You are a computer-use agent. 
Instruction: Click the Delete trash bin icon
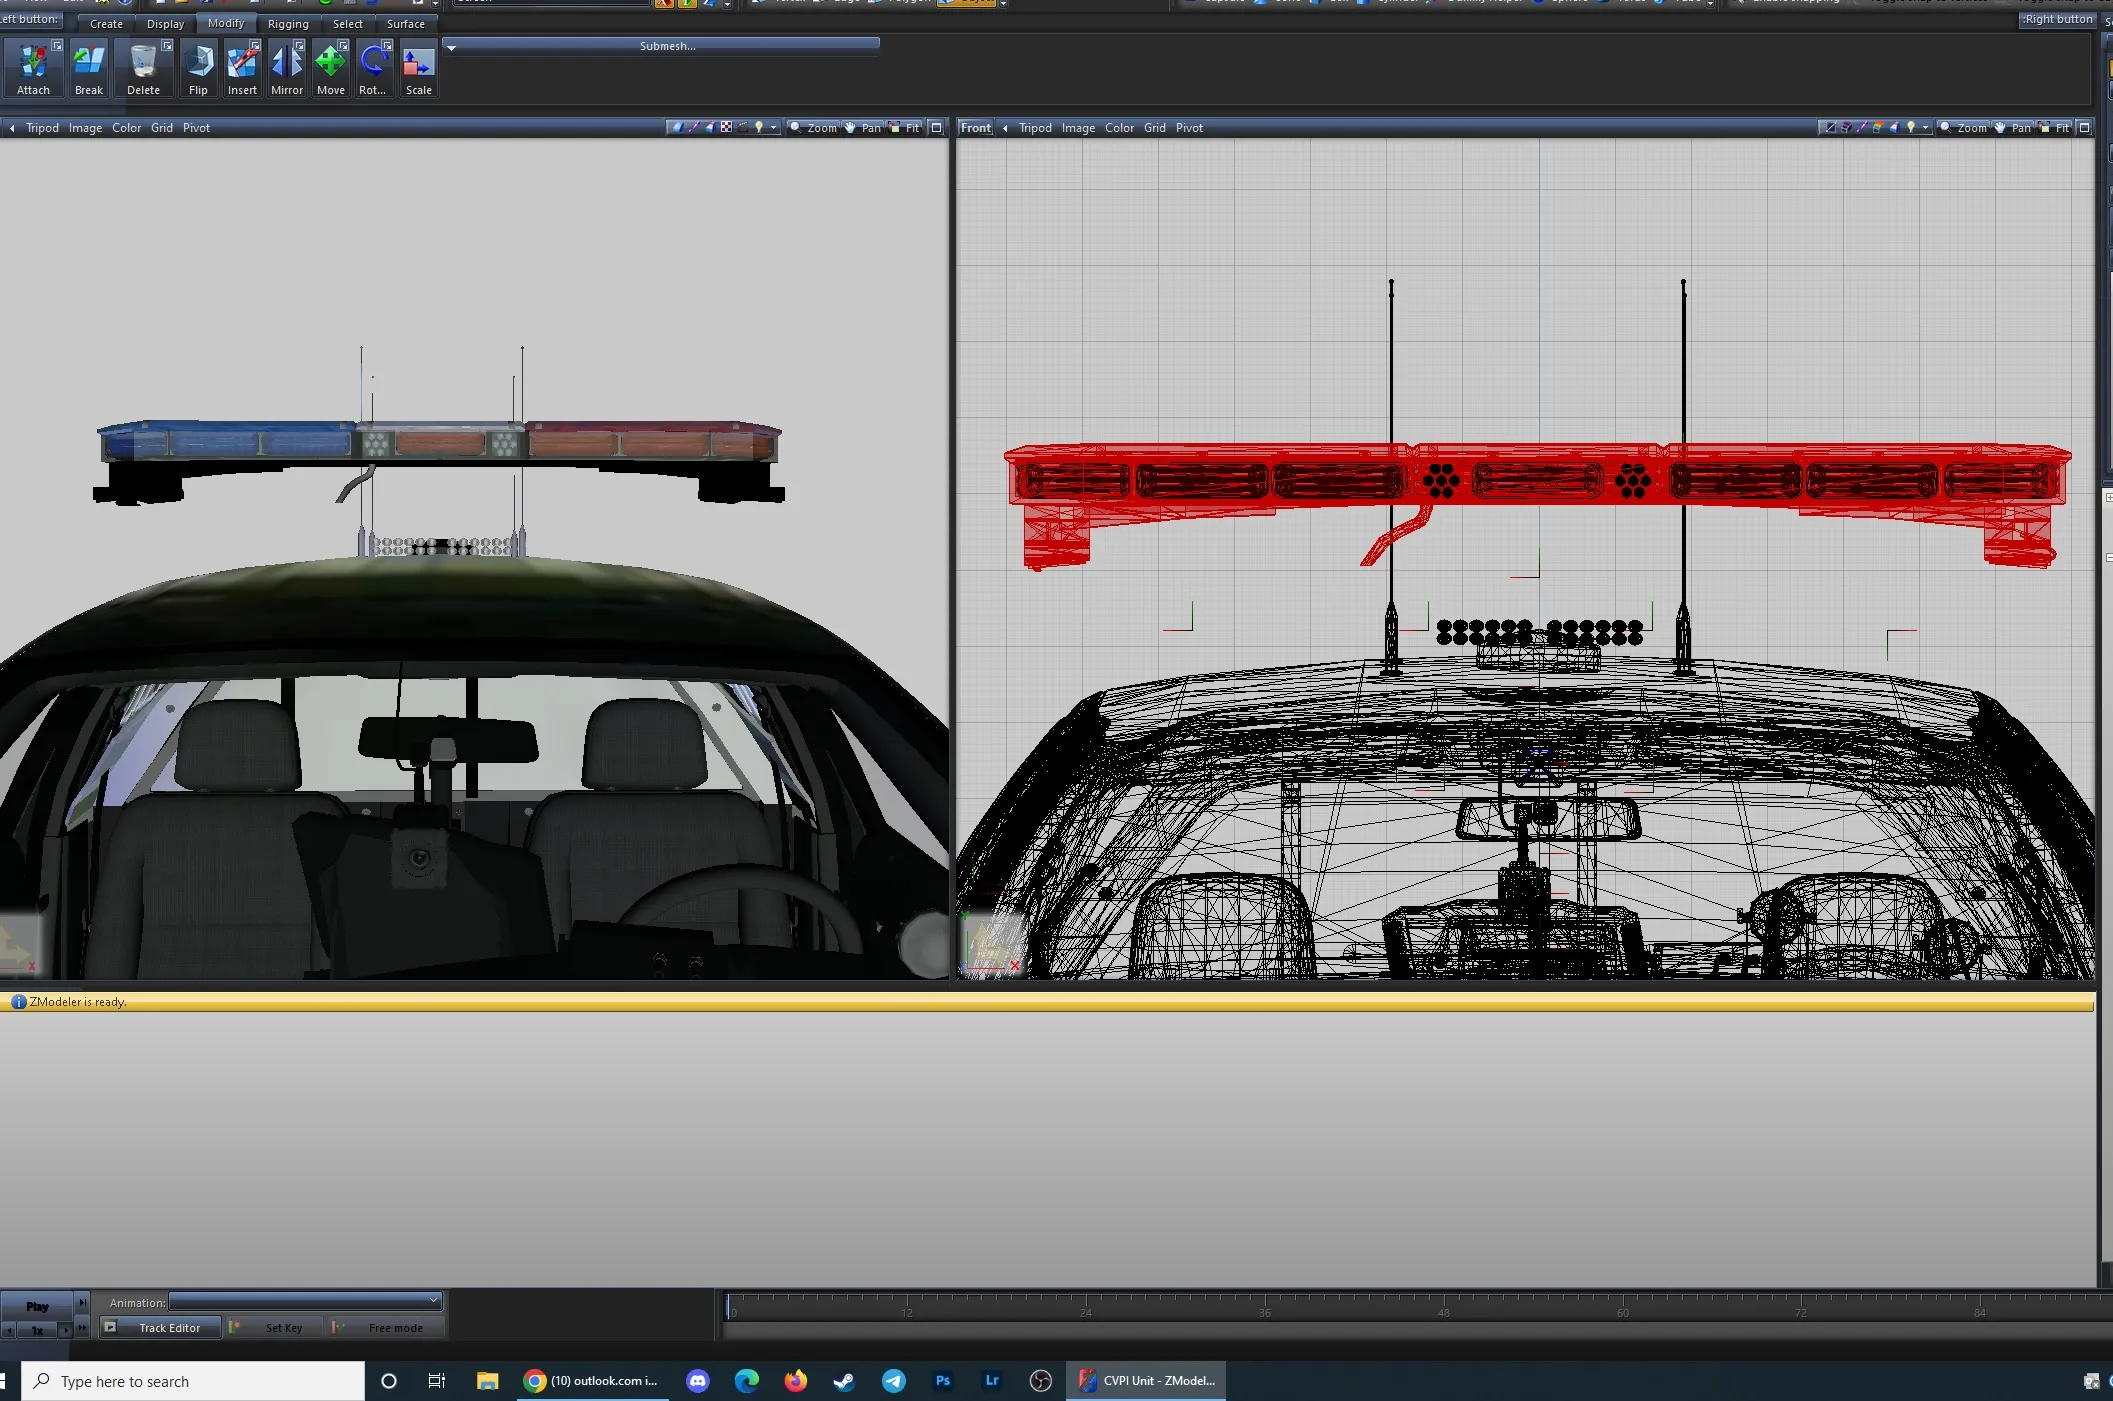click(143, 63)
